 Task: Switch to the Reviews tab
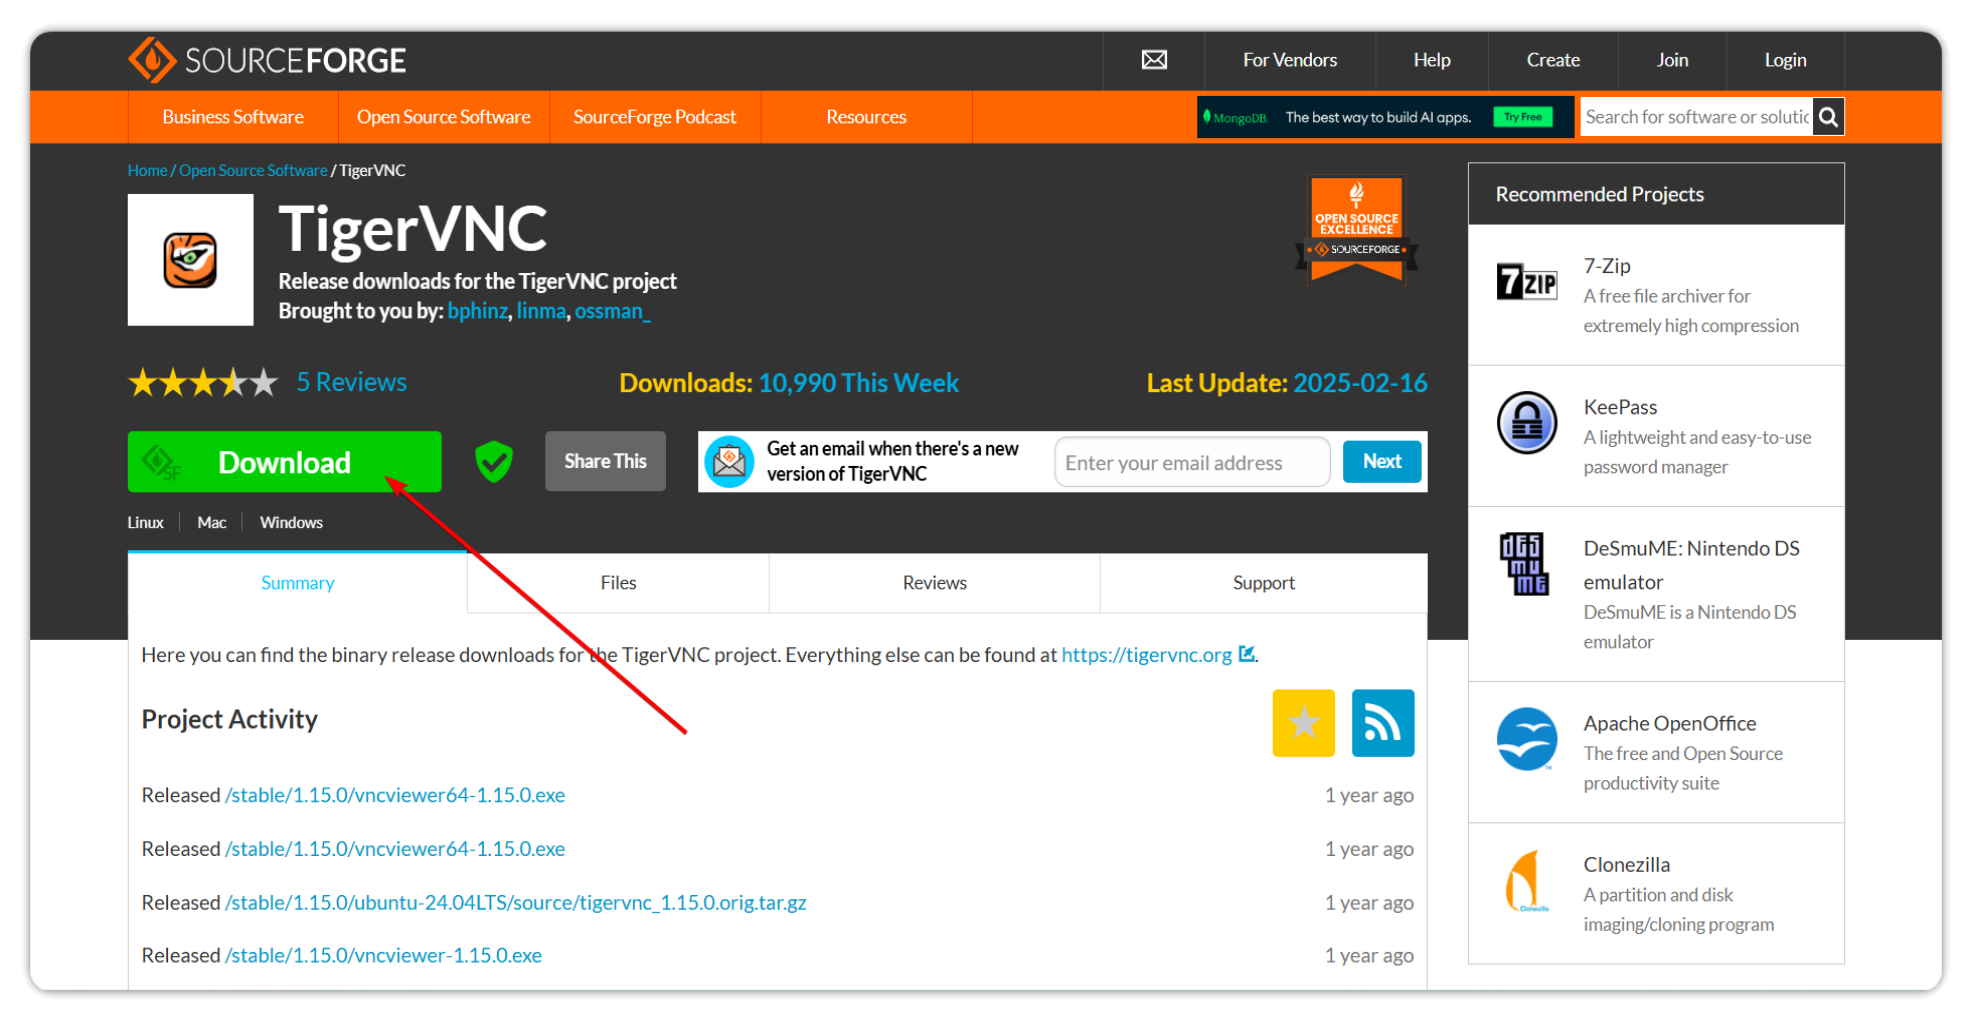[934, 583]
